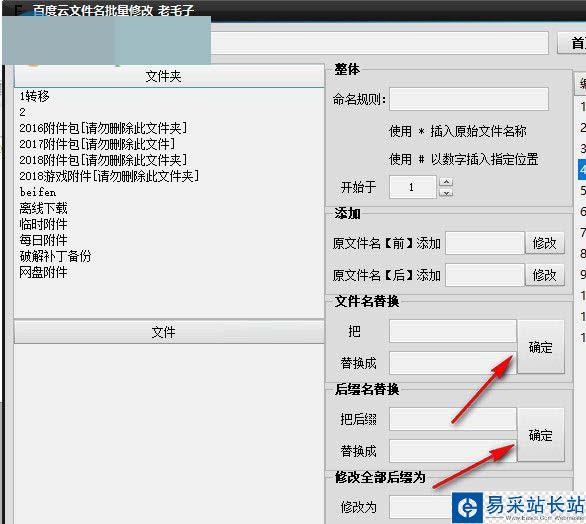The width and height of the screenshot is (586, 524).
Task: Click the 开始于 number field
Action: coord(413,187)
